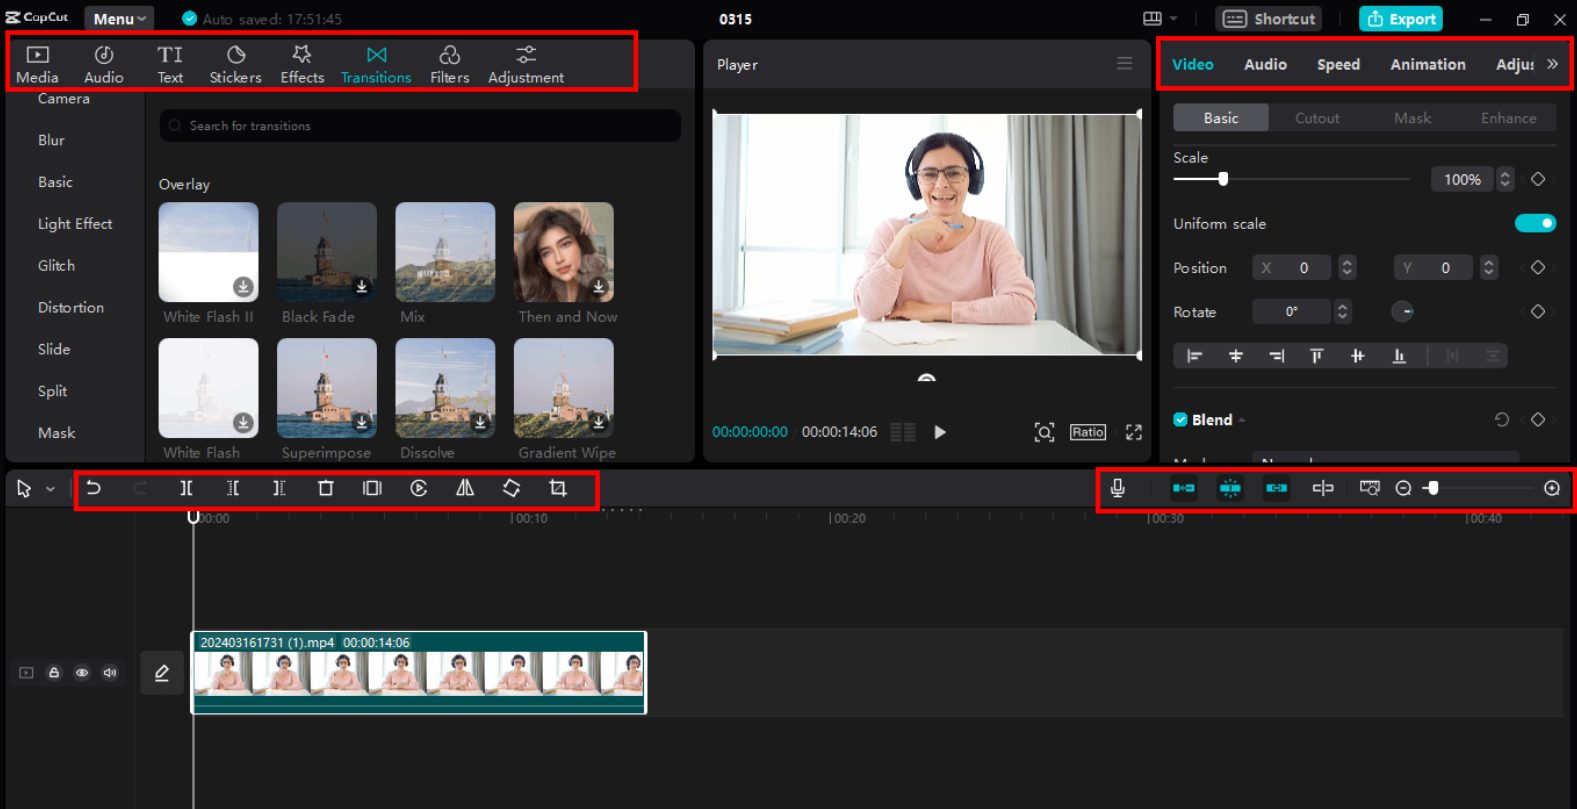
Task: Open the selection tool dropdown arrow
Action: pos(50,489)
